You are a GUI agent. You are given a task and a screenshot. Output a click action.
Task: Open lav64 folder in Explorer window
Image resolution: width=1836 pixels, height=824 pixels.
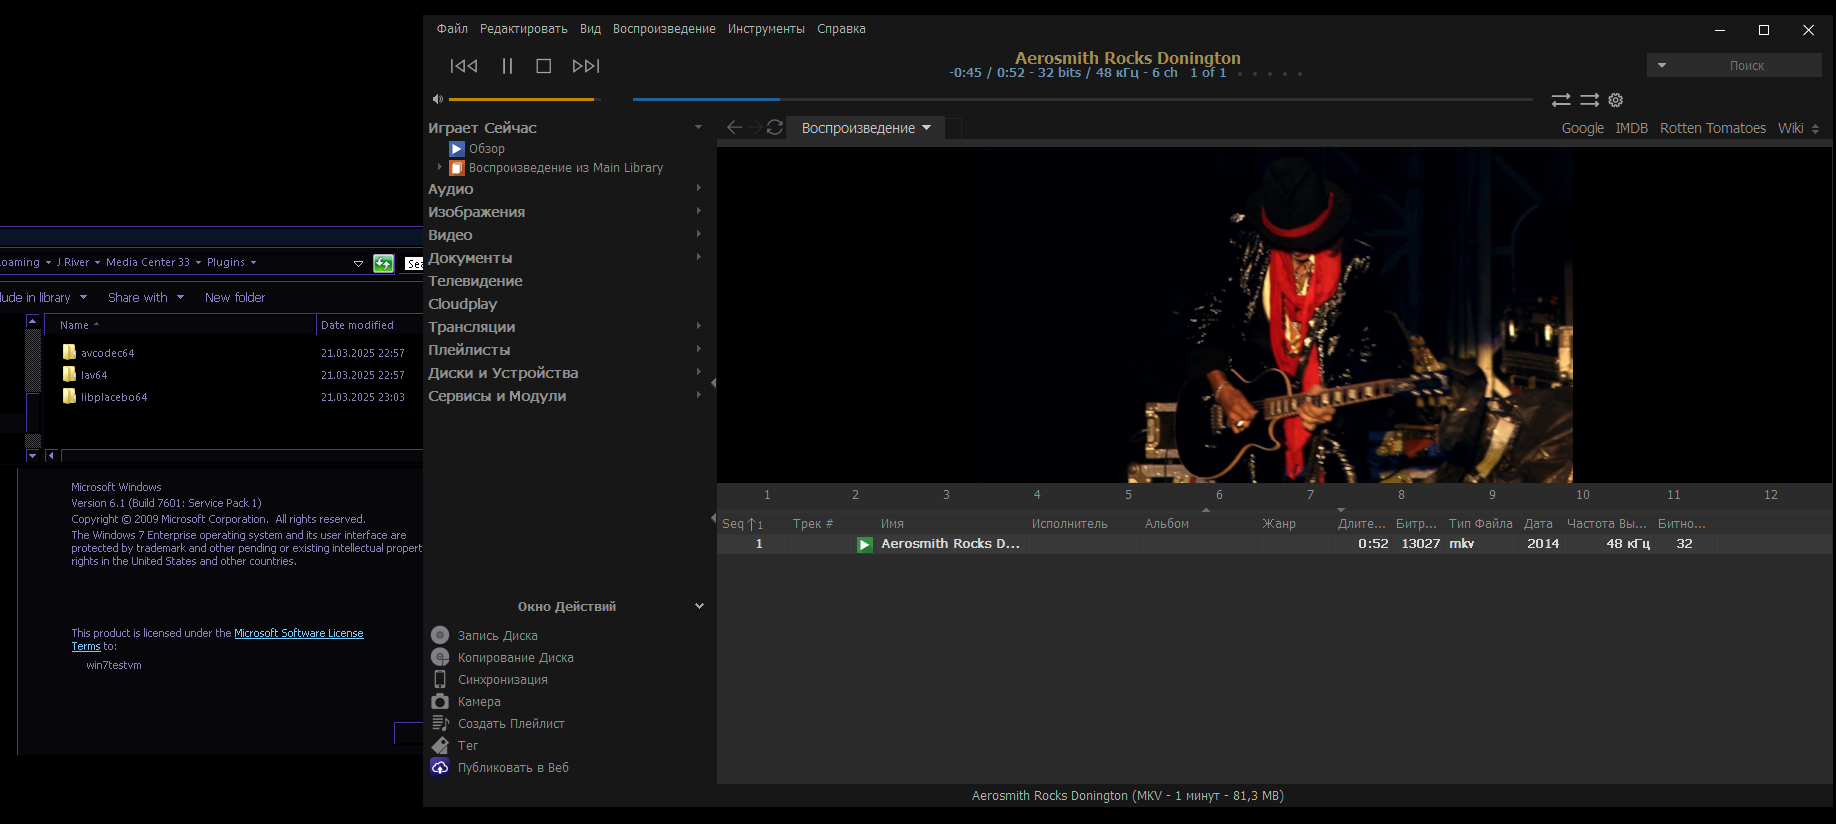94,375
